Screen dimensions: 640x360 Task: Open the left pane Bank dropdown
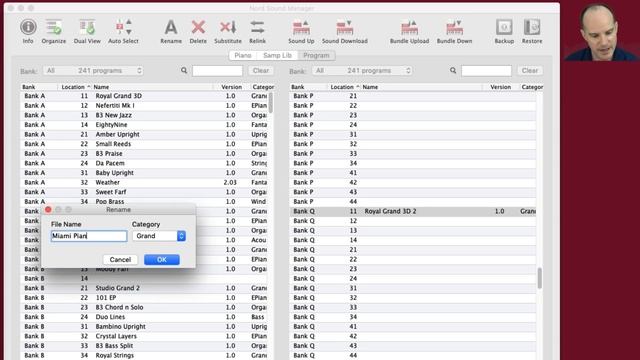click(93, 71)
